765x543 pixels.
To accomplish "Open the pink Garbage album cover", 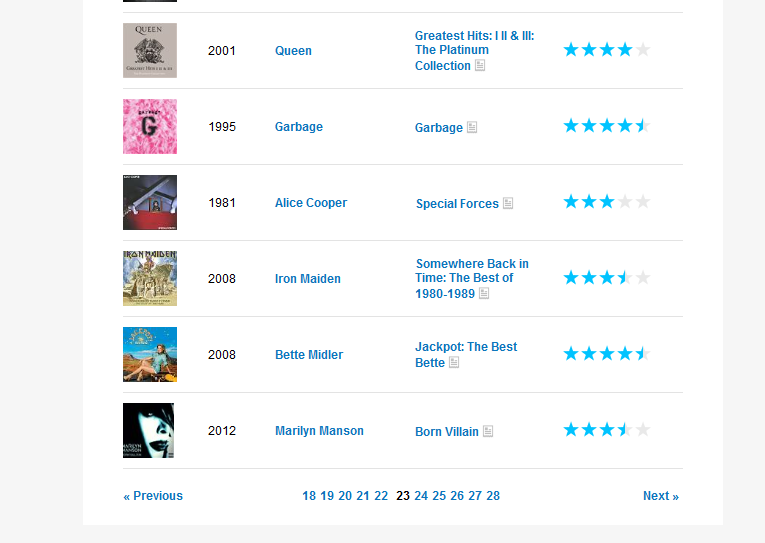I will pyautogui.click(x=150, y=126).
